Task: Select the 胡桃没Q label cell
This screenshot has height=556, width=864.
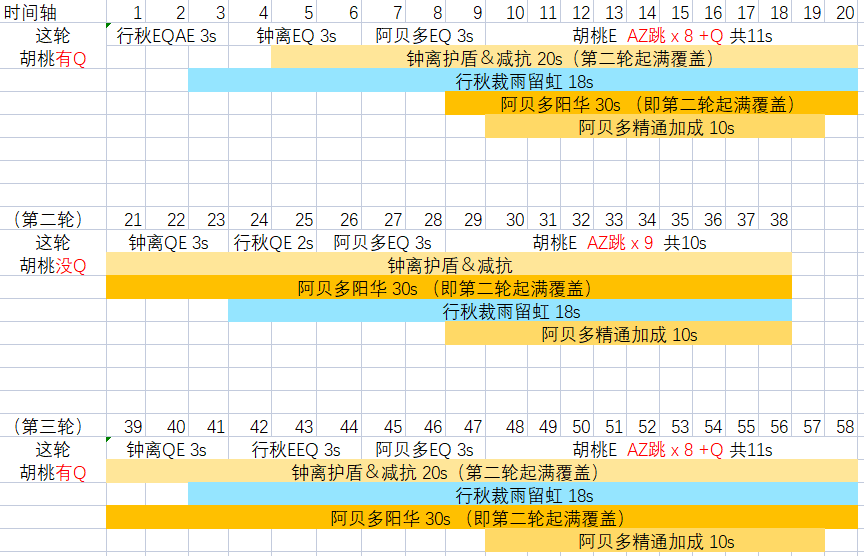Action: click(x=53, y=266)
